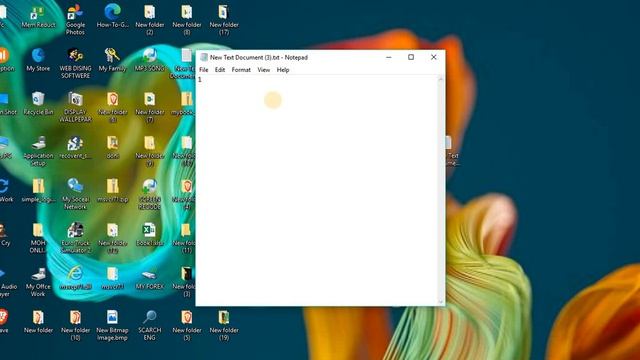The width and height of the screenshot is (640, 360).
Task: Click the MP3 SONG desktop icon
Action: [x=150, y=60]
